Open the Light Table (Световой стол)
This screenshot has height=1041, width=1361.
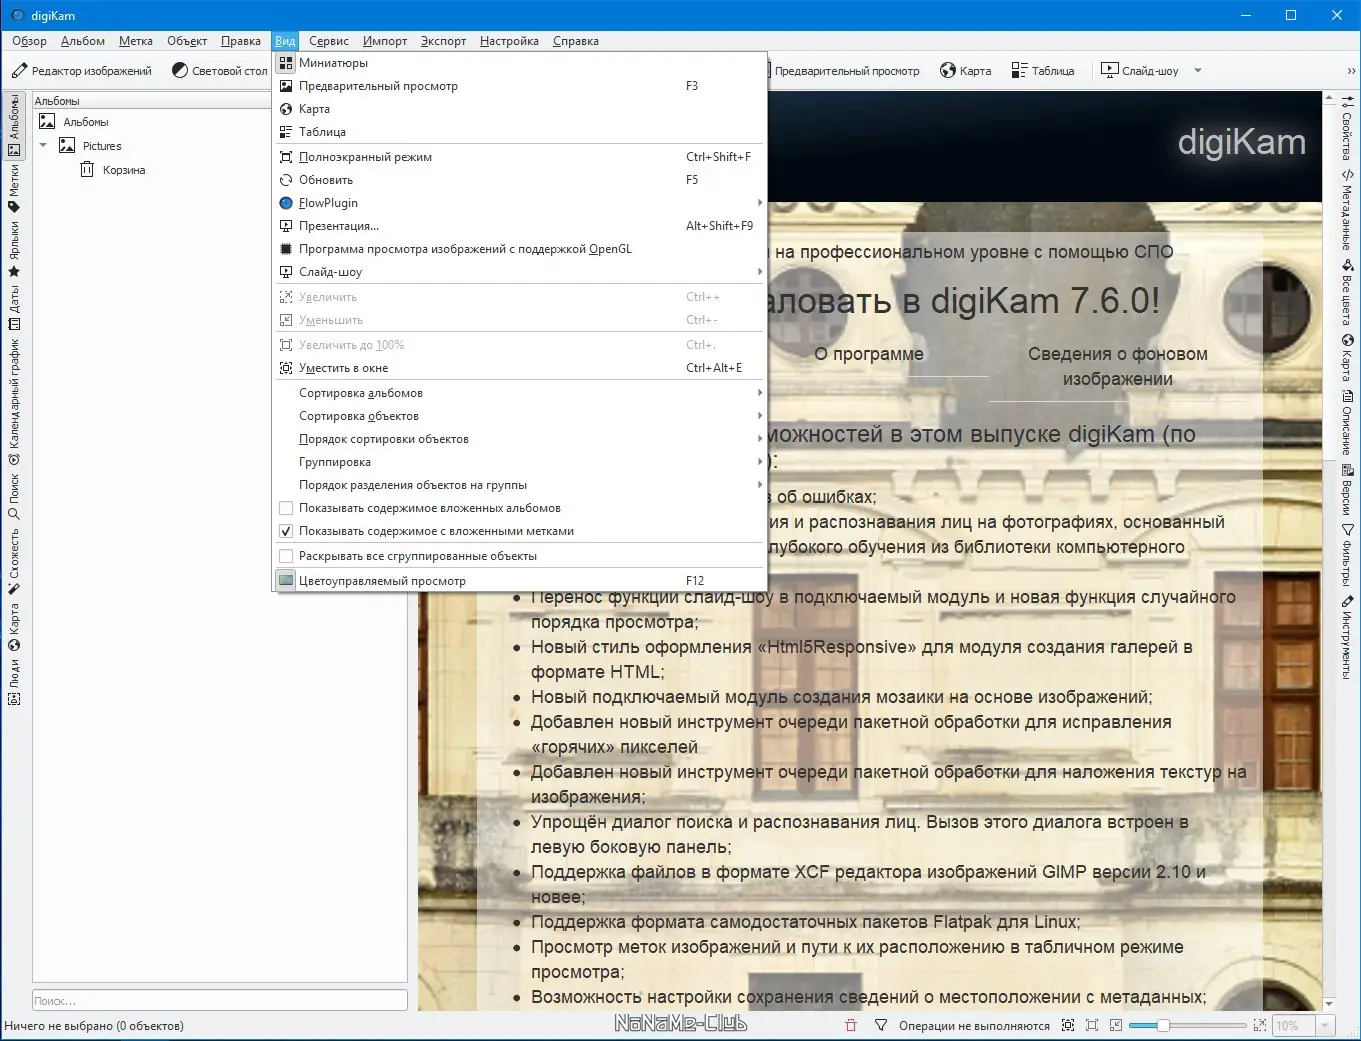coord(218,70)
